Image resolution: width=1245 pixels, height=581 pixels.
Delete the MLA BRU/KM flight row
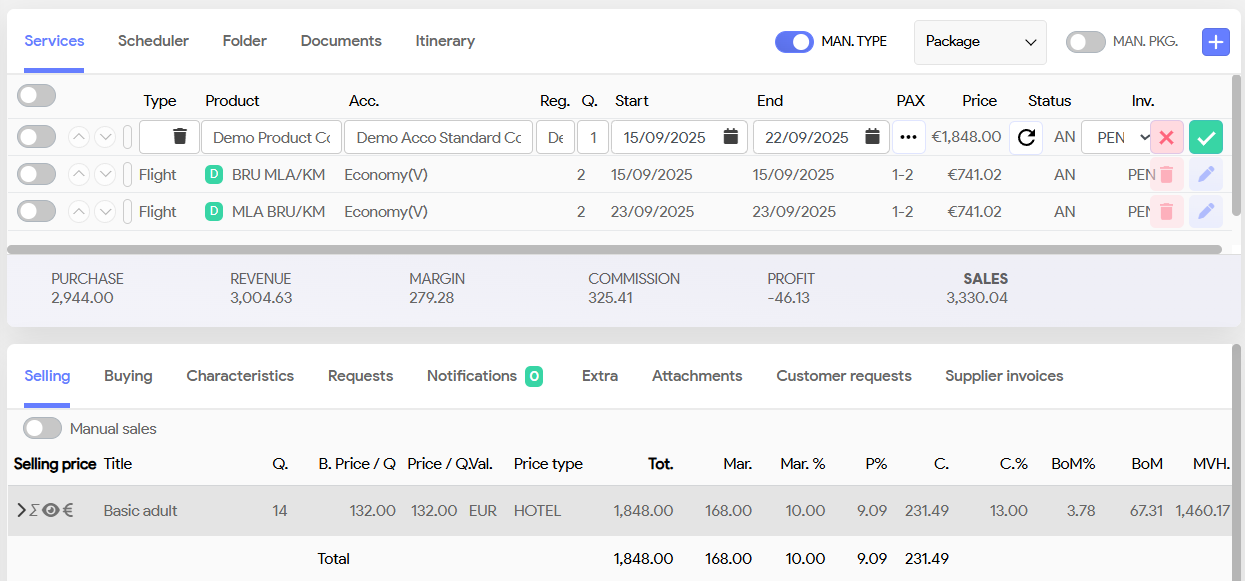coord(1166,212)
